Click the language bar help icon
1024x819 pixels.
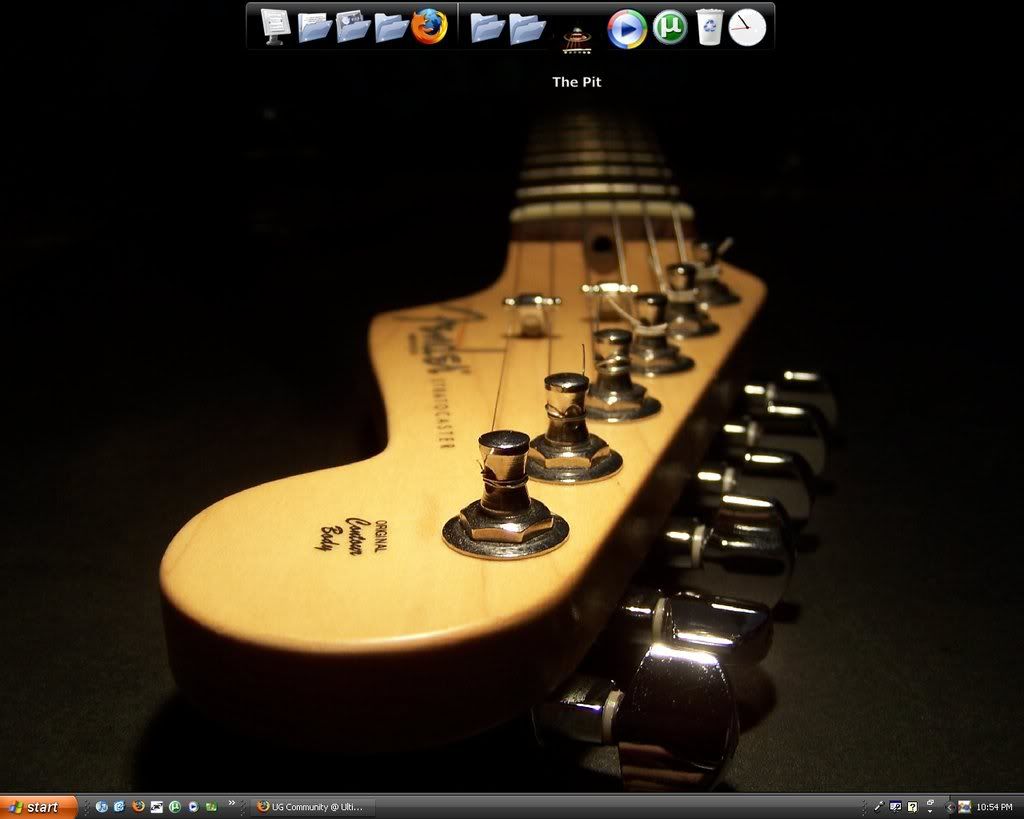coord(913,807)
